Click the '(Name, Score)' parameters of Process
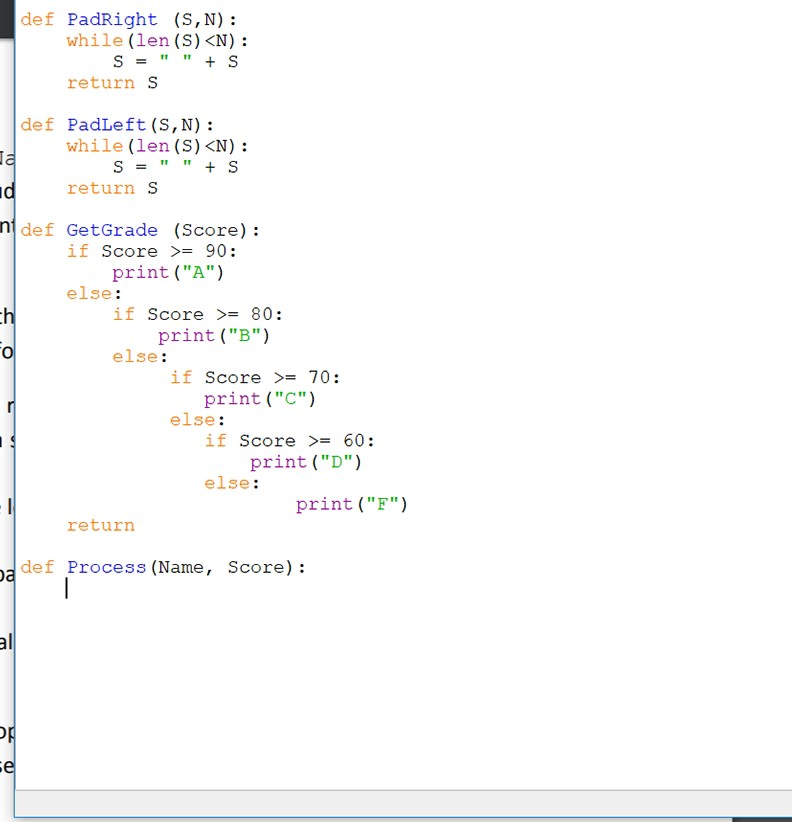This screenshot has width=792, height=822. tap(221, 567)
